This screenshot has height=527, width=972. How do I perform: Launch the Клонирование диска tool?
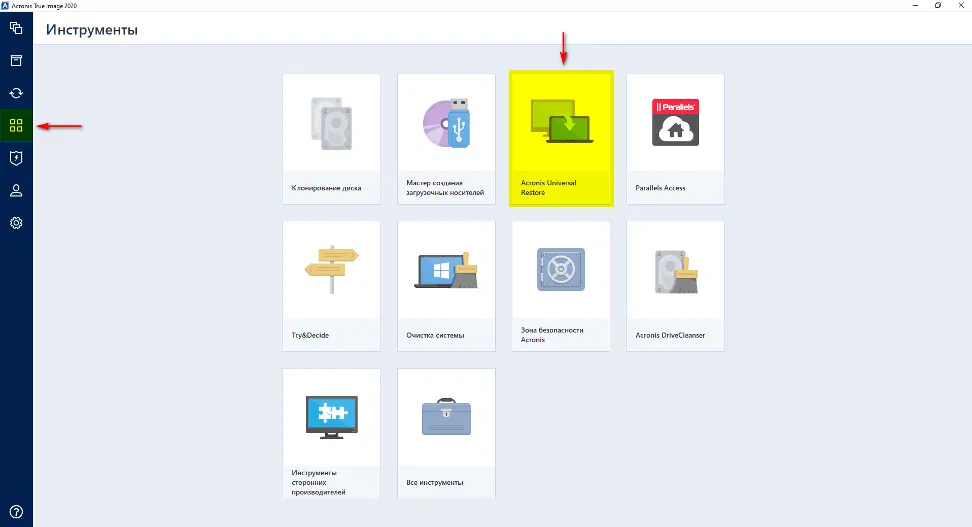click(332, 139)
